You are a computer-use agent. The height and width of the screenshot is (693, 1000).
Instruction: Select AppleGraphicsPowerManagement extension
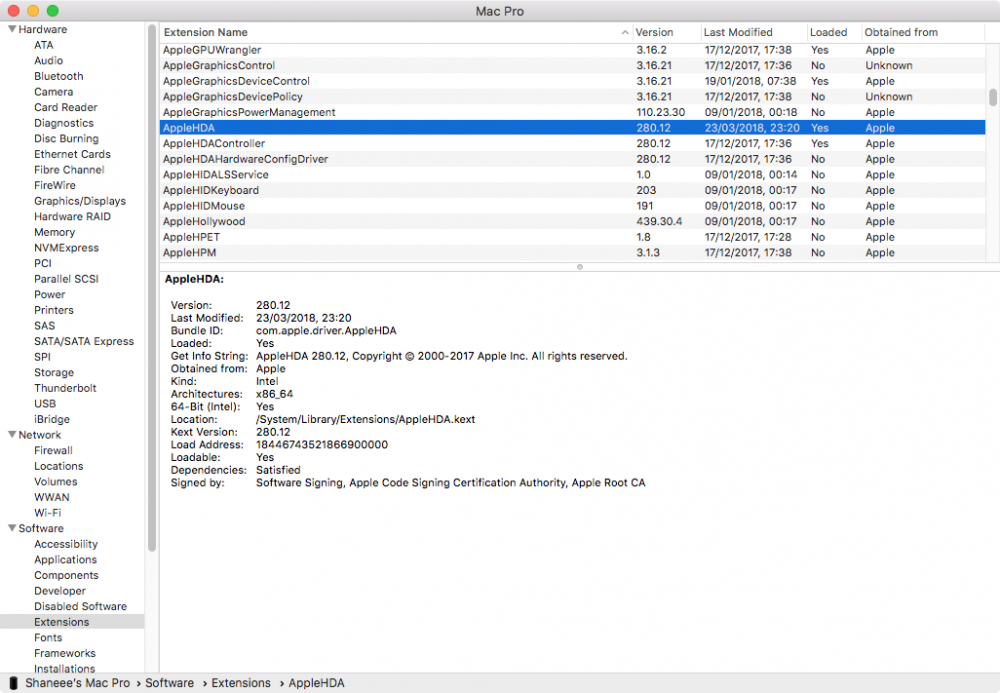572,112
